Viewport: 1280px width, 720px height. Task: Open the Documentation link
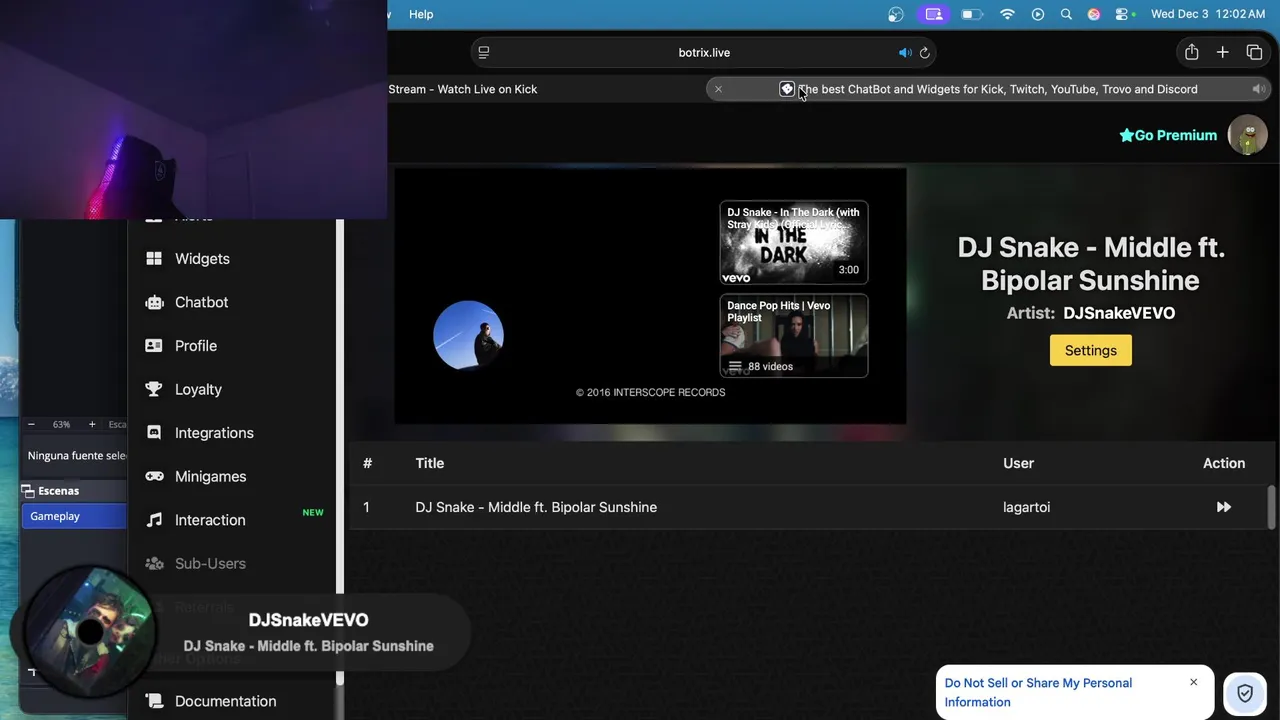pos(225,701)
